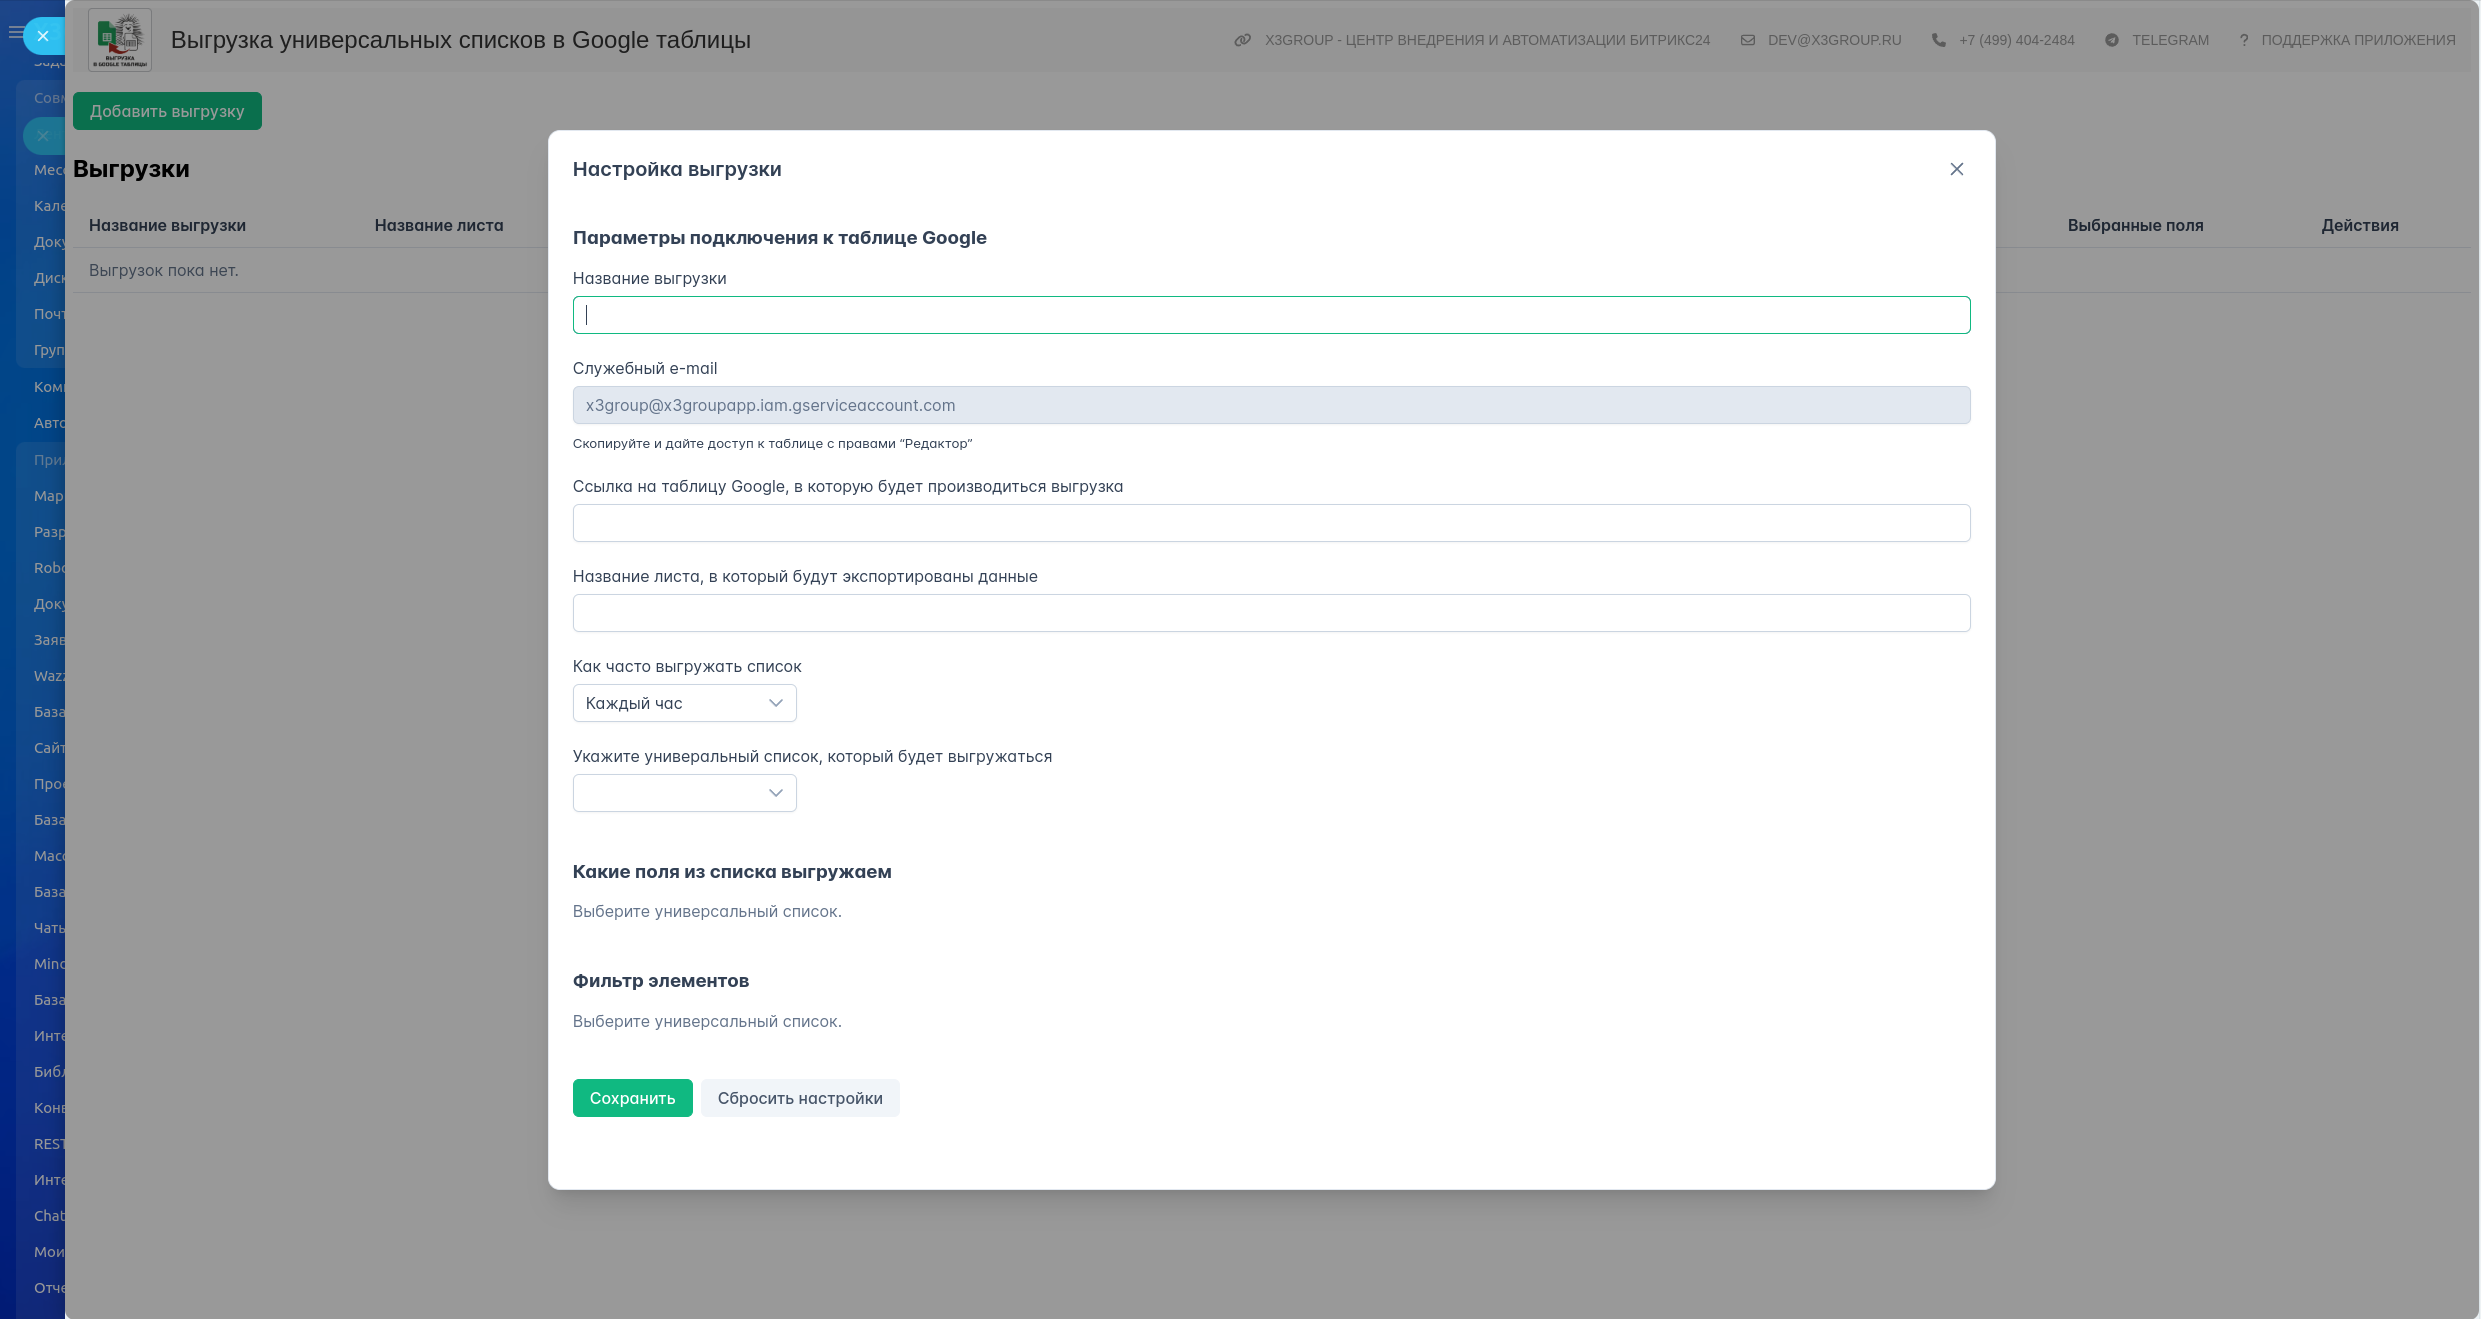Click the envelope icon for DEV@X3GROUP.RU
This screenshot has width=2481, height=1319.
(1748, 40)
